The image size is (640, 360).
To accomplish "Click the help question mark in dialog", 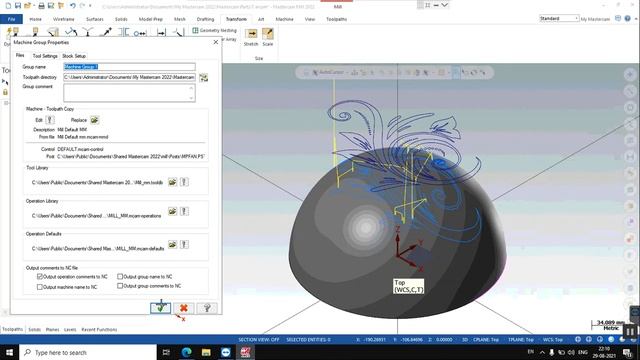I will point(207,308).
